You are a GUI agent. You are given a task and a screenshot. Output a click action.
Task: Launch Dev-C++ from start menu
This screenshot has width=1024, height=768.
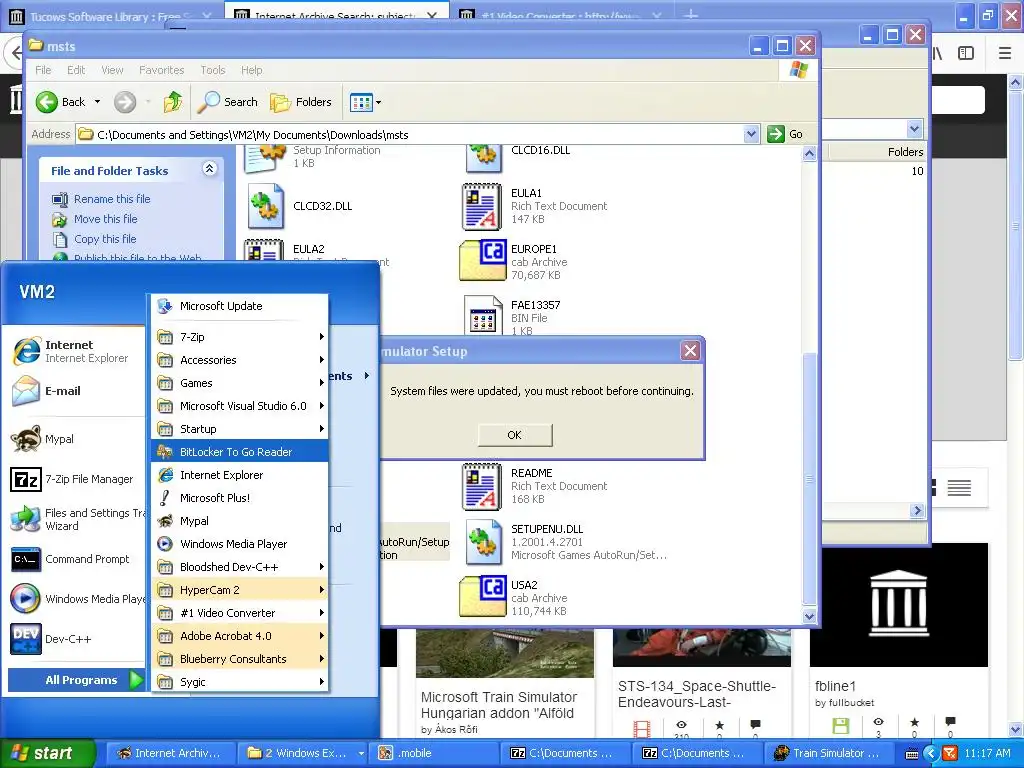point(75,639)
